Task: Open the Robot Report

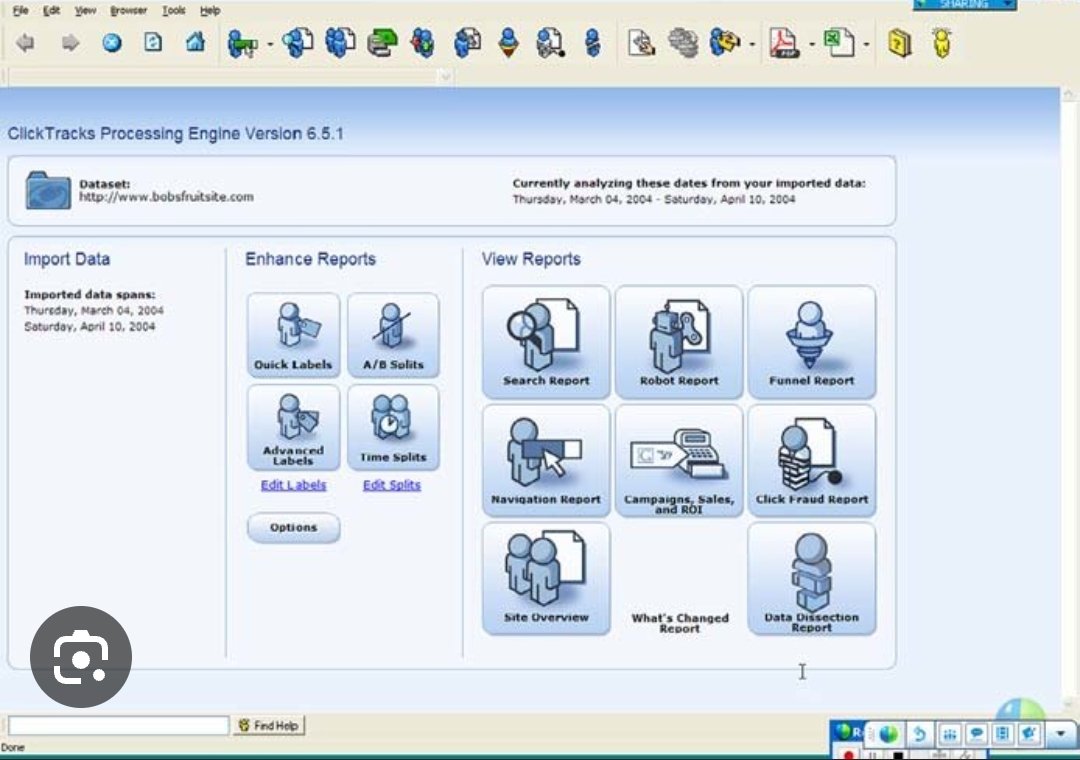Action: click(679, 342)
